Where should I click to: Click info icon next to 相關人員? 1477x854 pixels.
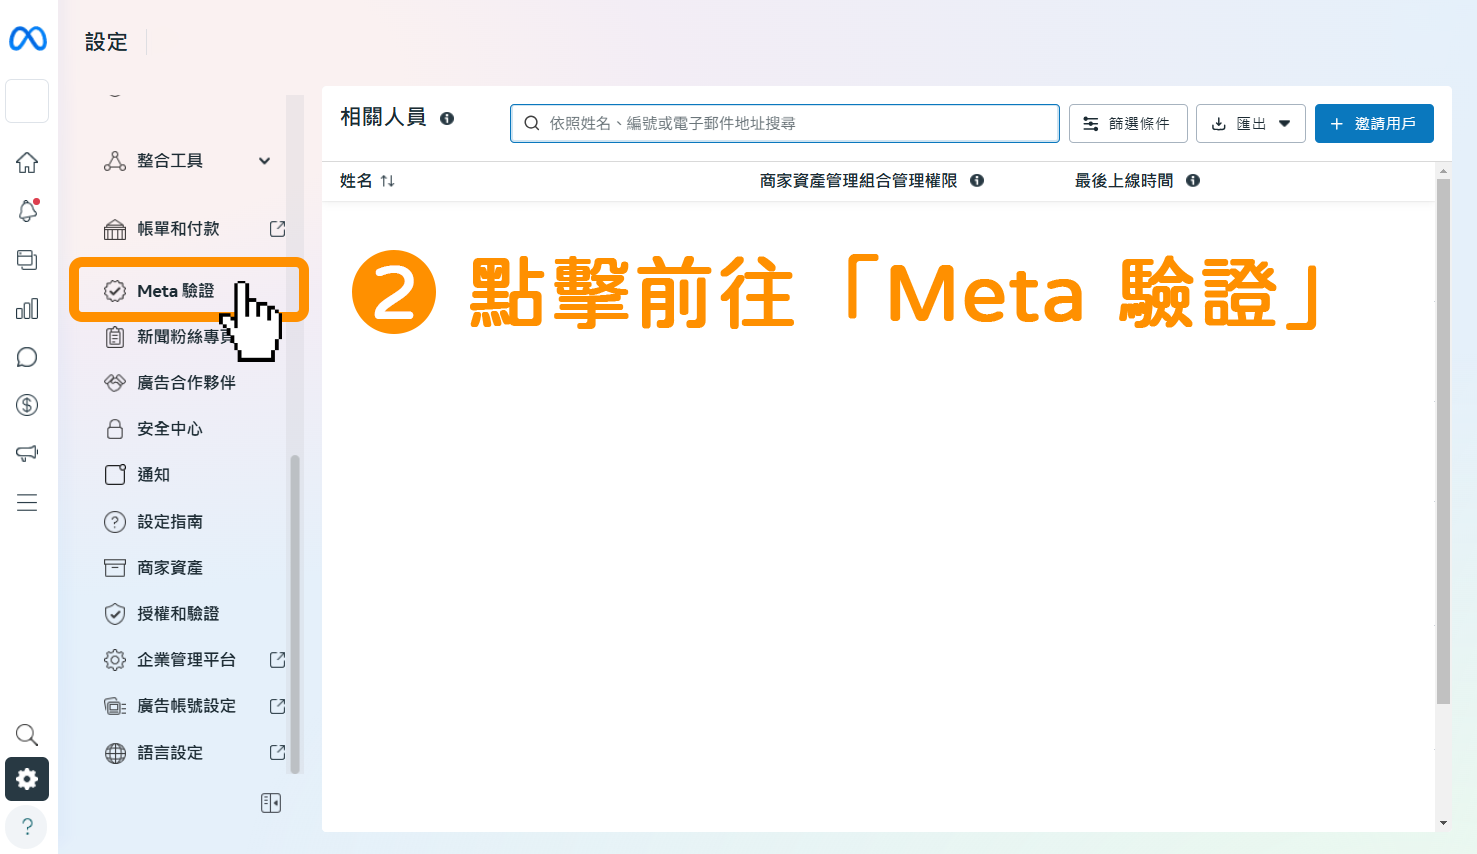(447, 118)
